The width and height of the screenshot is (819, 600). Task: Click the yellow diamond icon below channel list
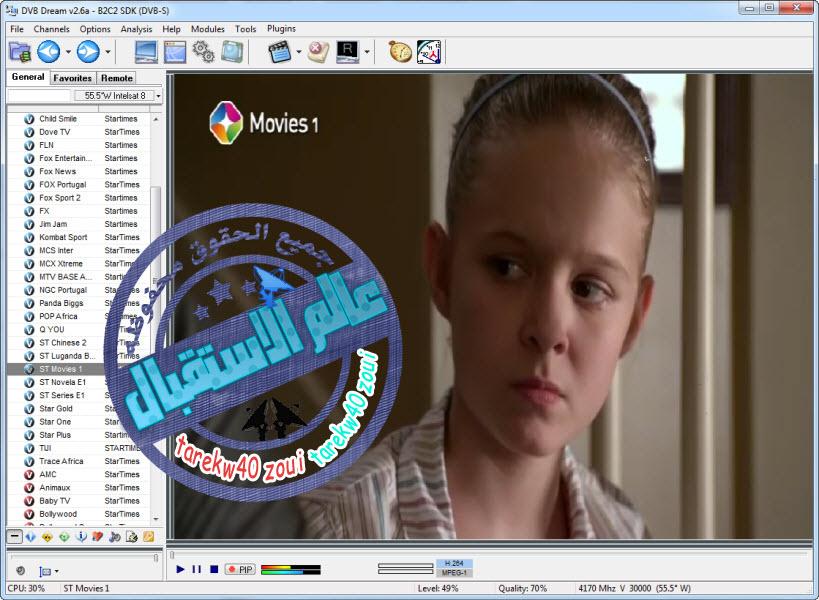click(48, 537)
